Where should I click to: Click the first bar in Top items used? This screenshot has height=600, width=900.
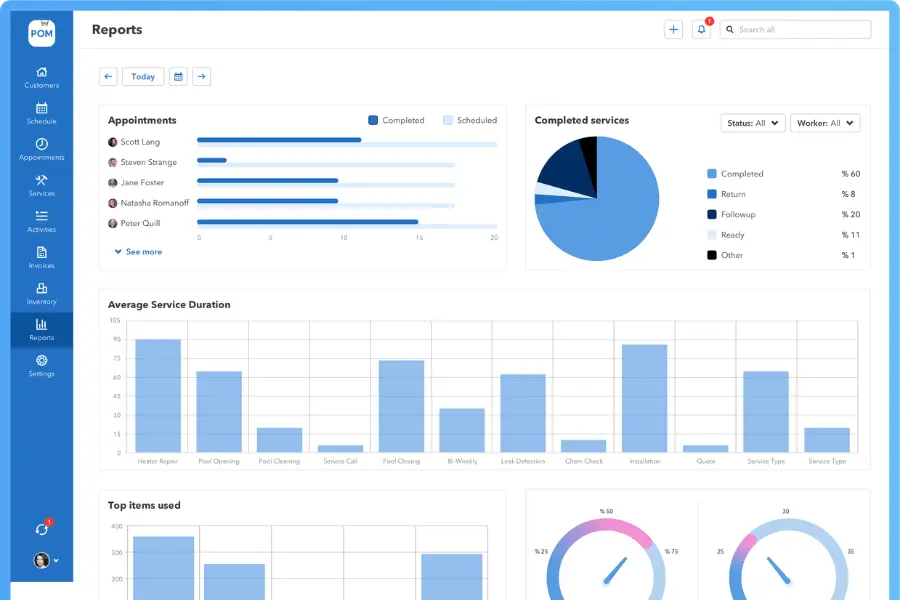[x=164, y=568]
